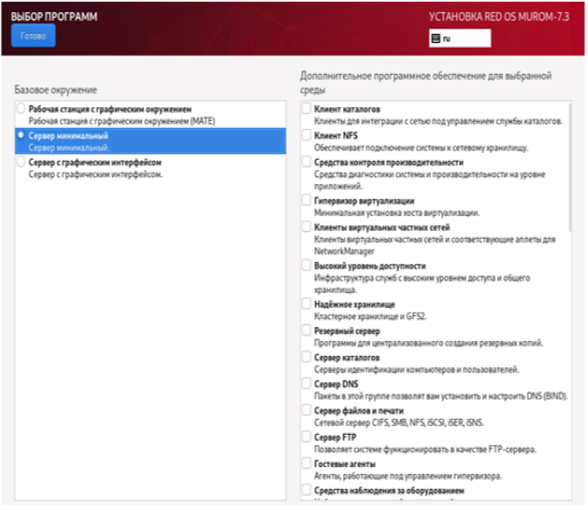Enable the Клиент NFS checkbox
Viewport: 588px width, 510px height.
pyautogui.click(x=306, y=135)
